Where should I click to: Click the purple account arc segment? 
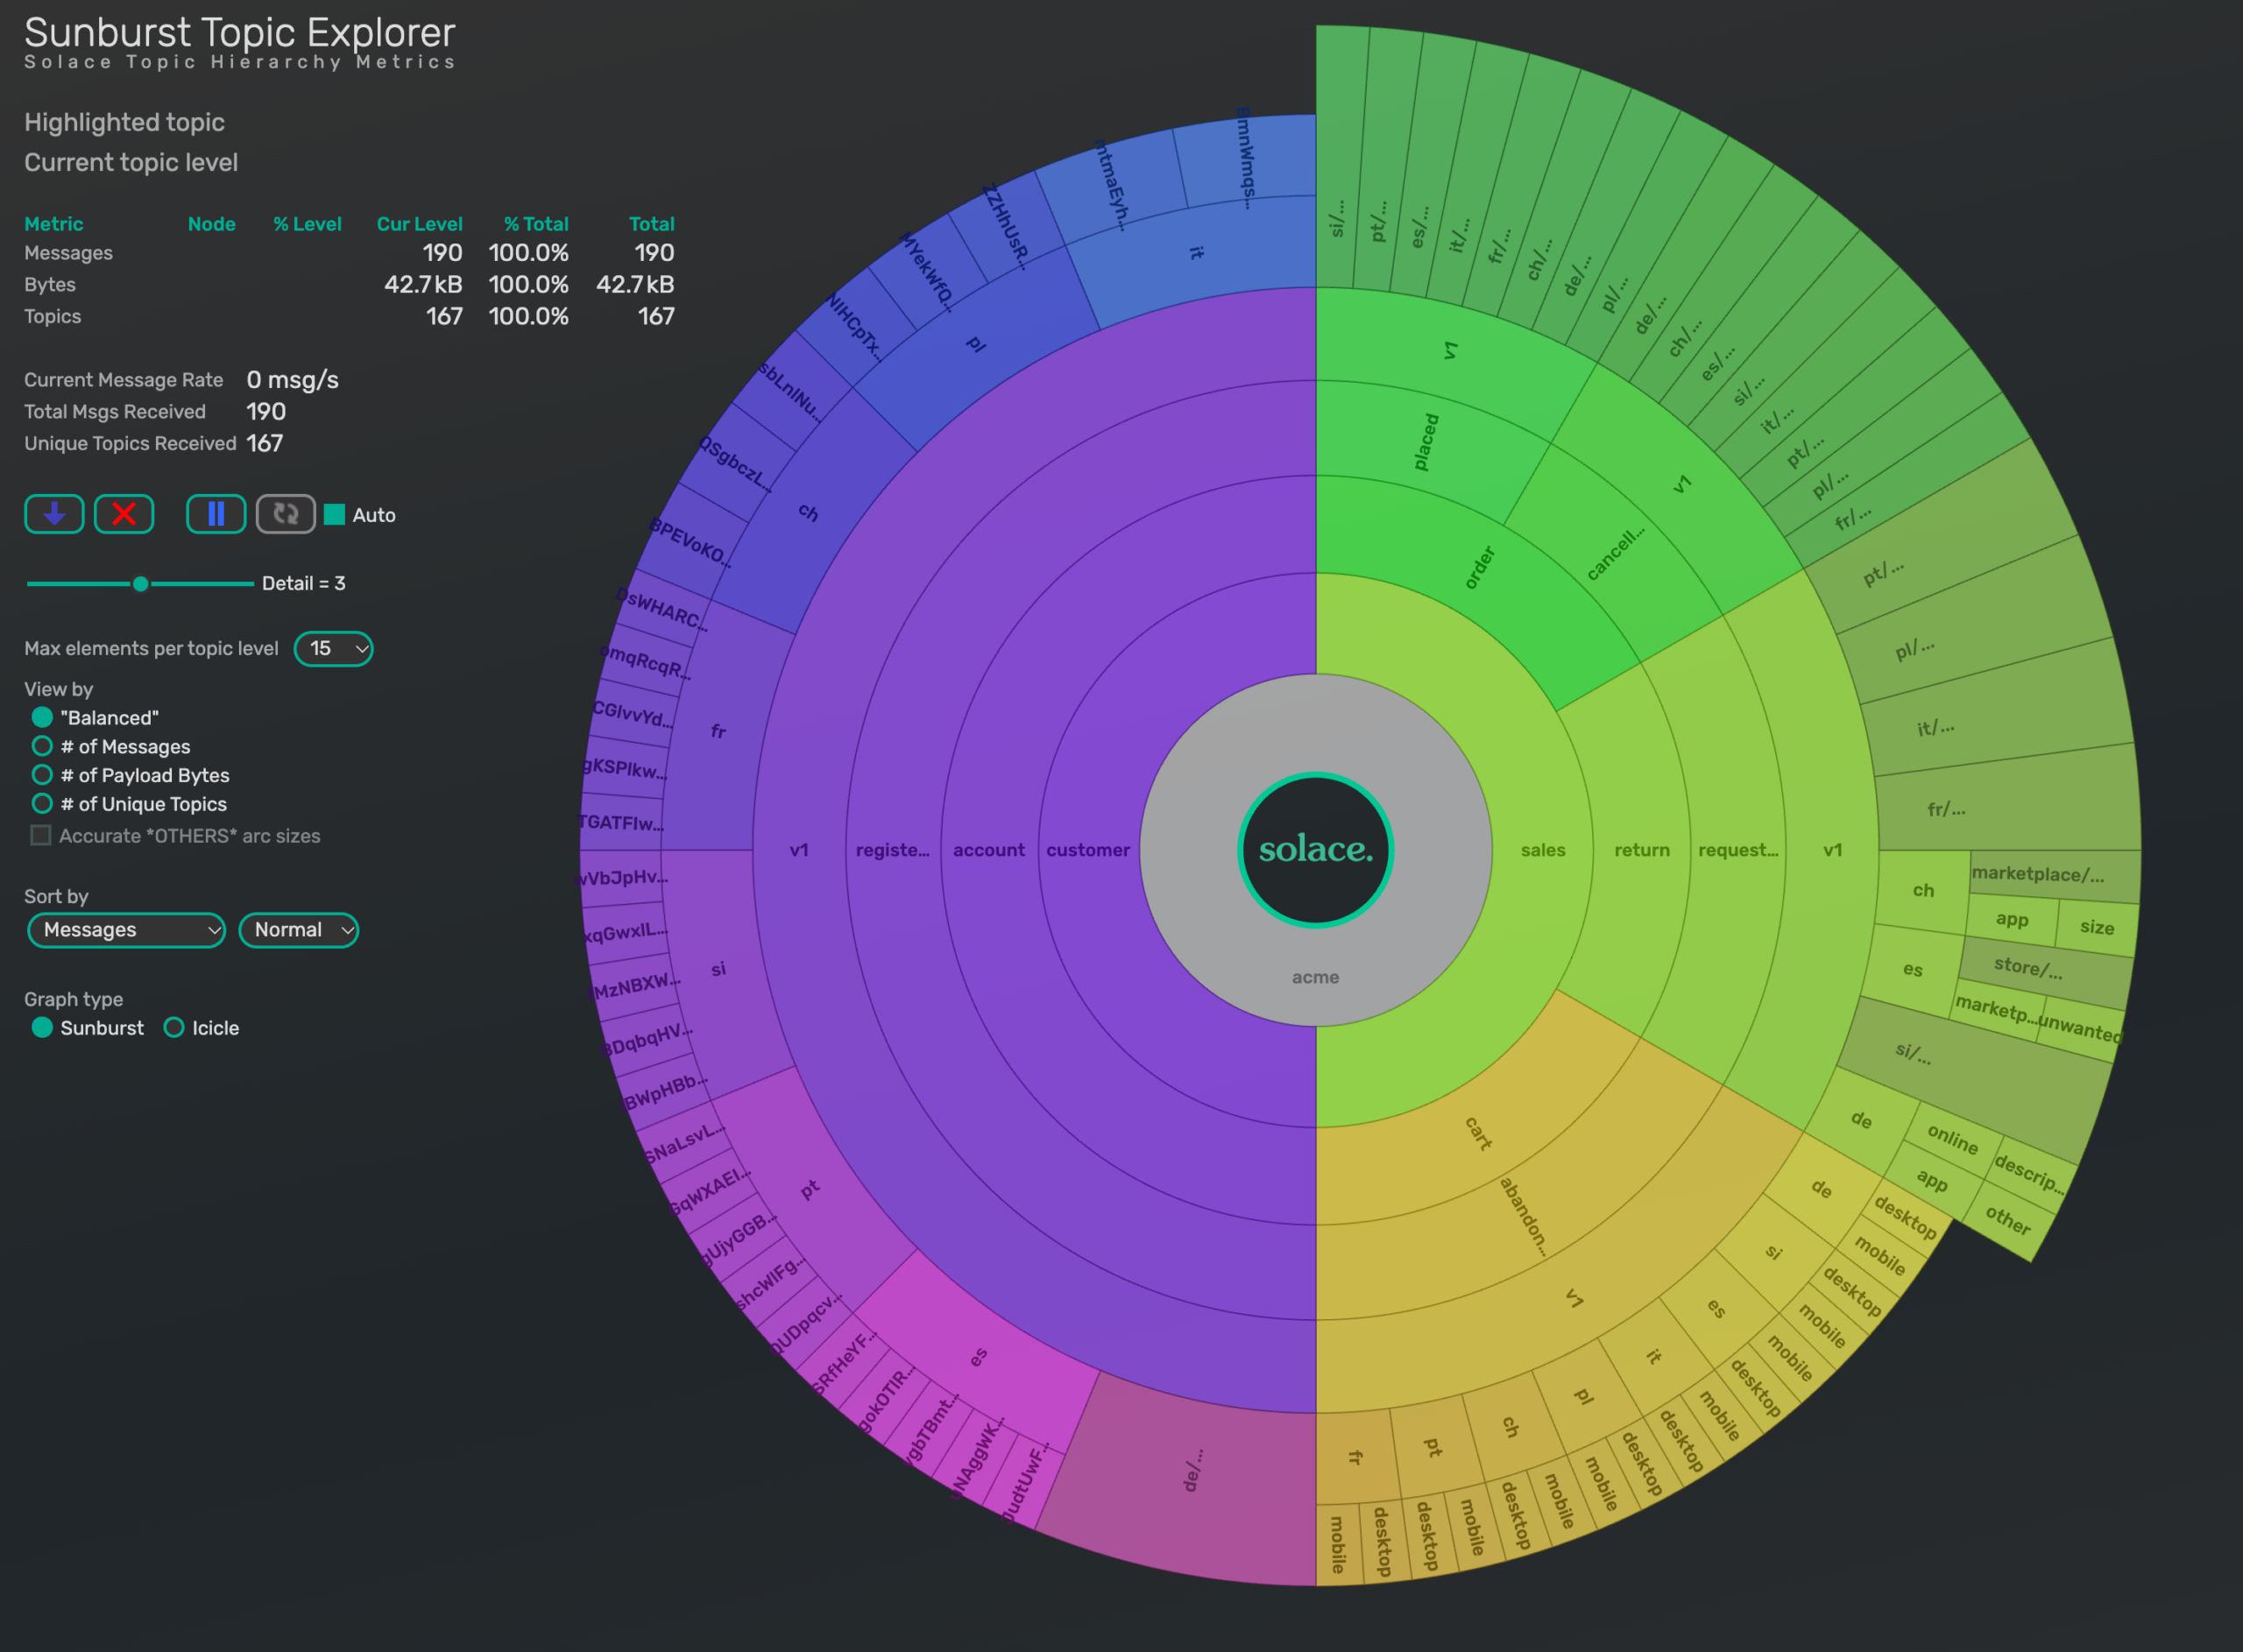click(x=989, y=850)
